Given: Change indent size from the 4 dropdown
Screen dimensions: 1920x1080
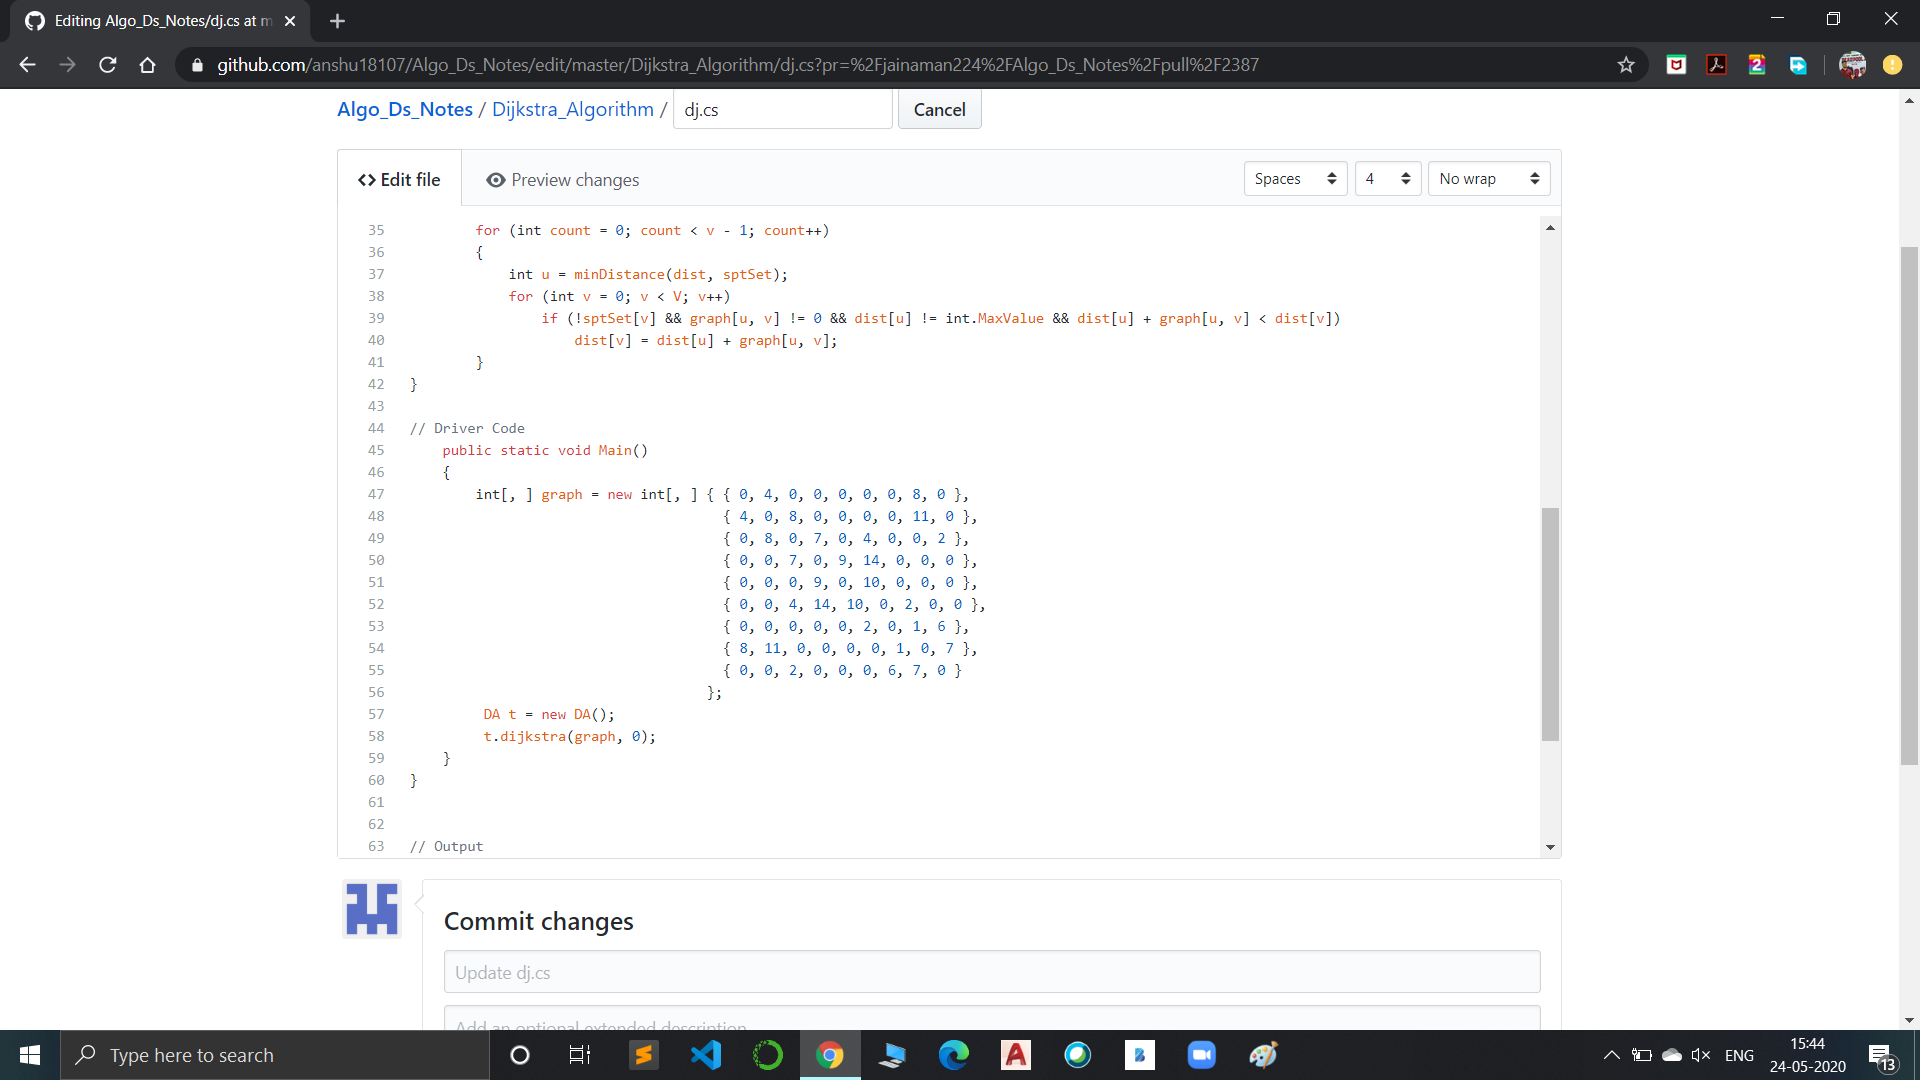Looking at the screenshot, I should (1387, 178).
